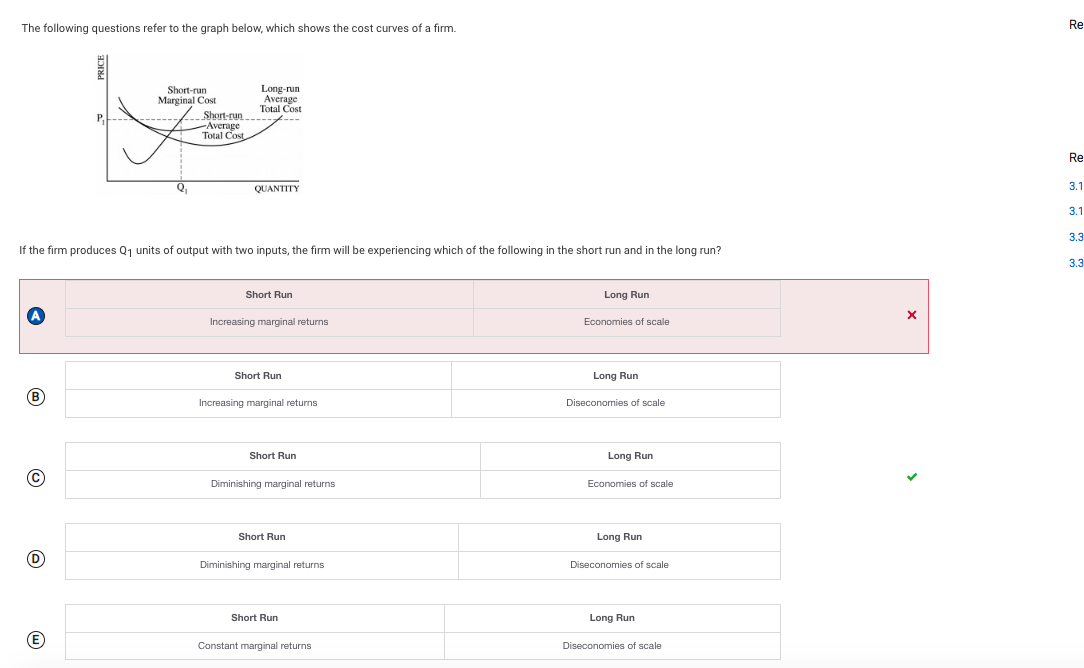Click the Long-run Average Total Cost label
1084x668 pixels.
[279, 99]
